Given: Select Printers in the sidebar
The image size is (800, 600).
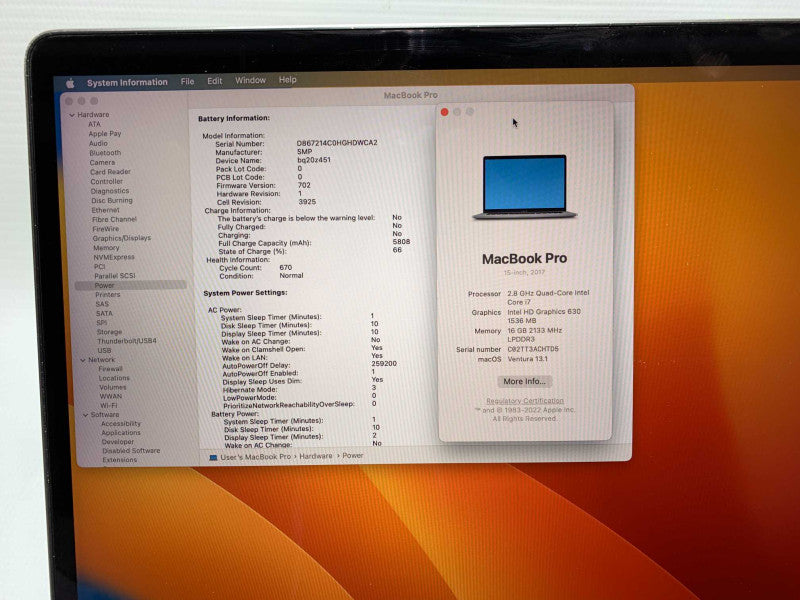Looking at the screenshot, I should point(108,294).
